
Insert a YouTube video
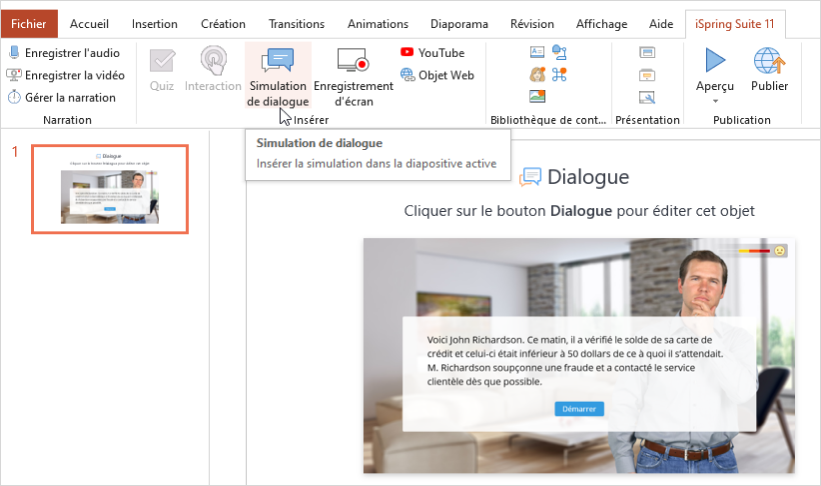[432, 52]
